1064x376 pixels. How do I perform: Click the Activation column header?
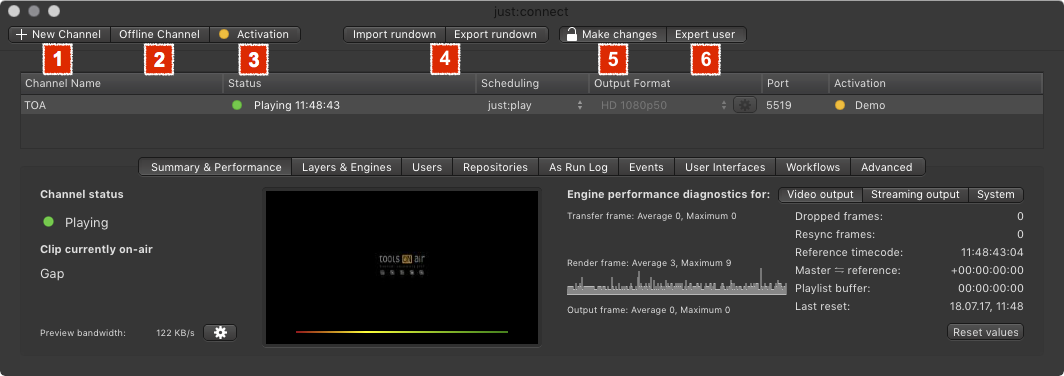936,83
